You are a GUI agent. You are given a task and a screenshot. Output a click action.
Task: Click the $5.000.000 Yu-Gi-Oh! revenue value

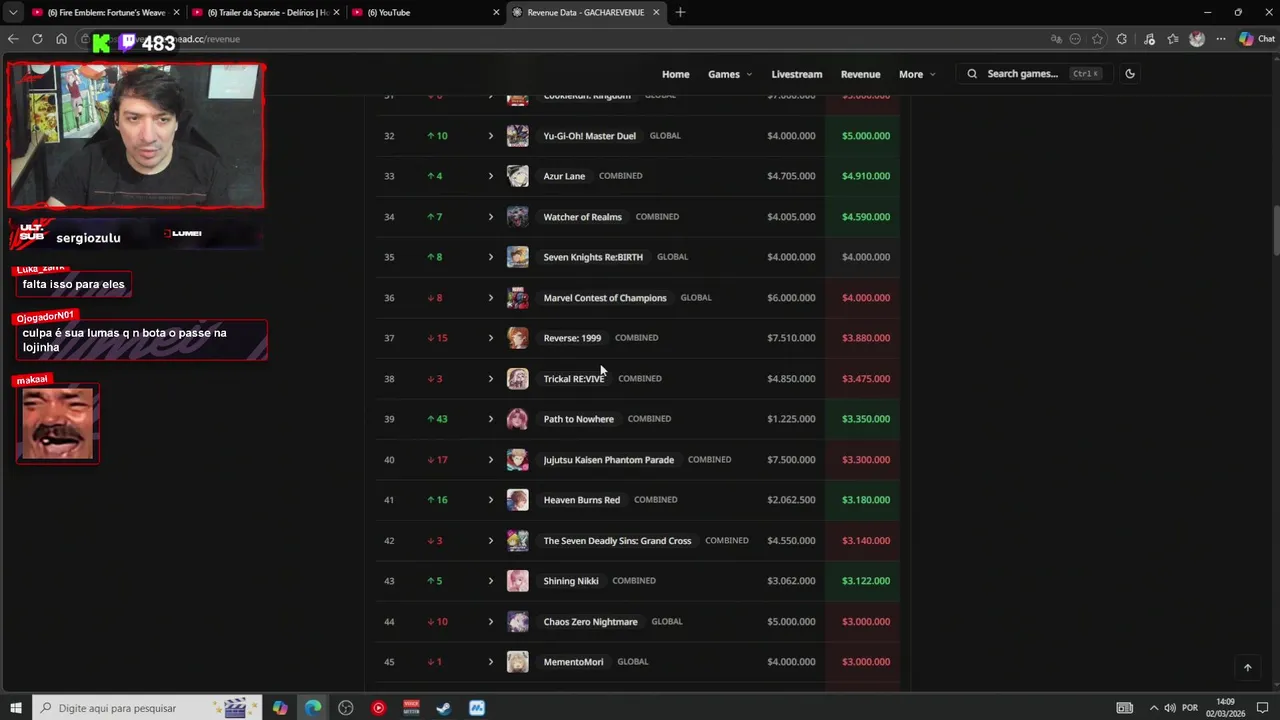coord(866,136)
